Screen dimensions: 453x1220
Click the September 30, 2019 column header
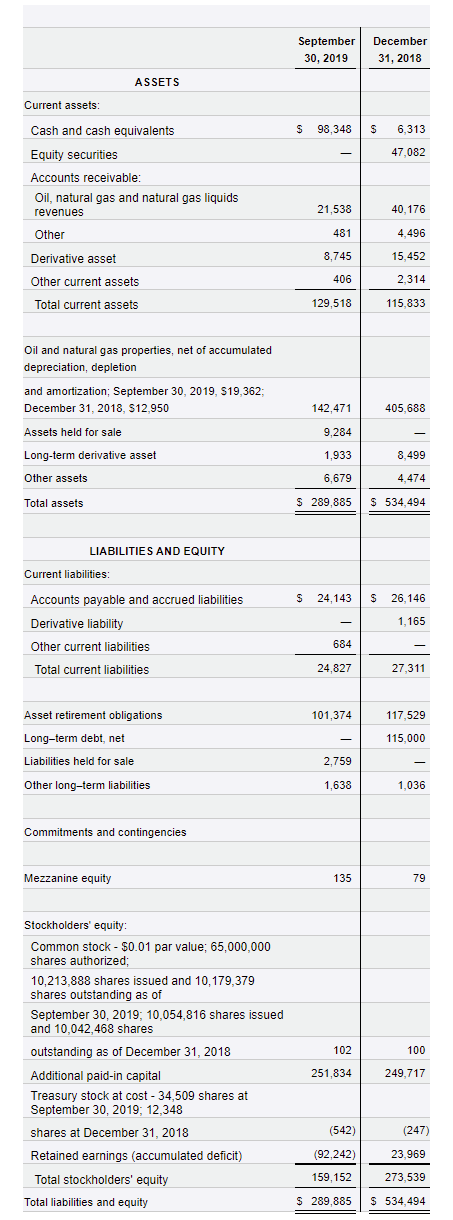[x=326, y=49]
